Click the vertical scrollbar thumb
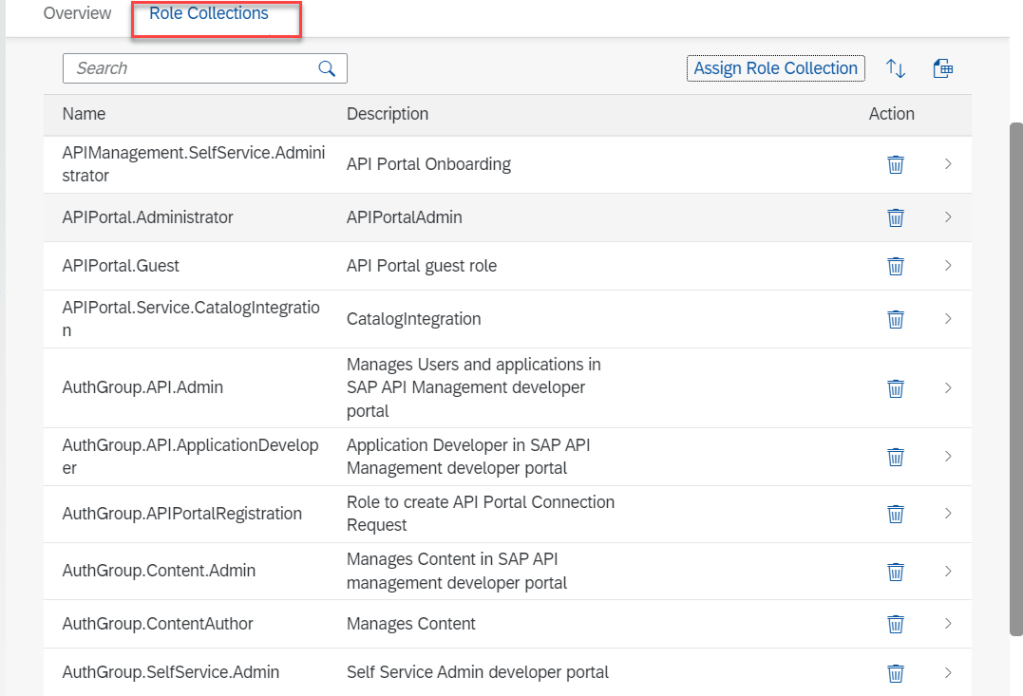Viewport: 1023px width, 696px height. pos(1015,378)
